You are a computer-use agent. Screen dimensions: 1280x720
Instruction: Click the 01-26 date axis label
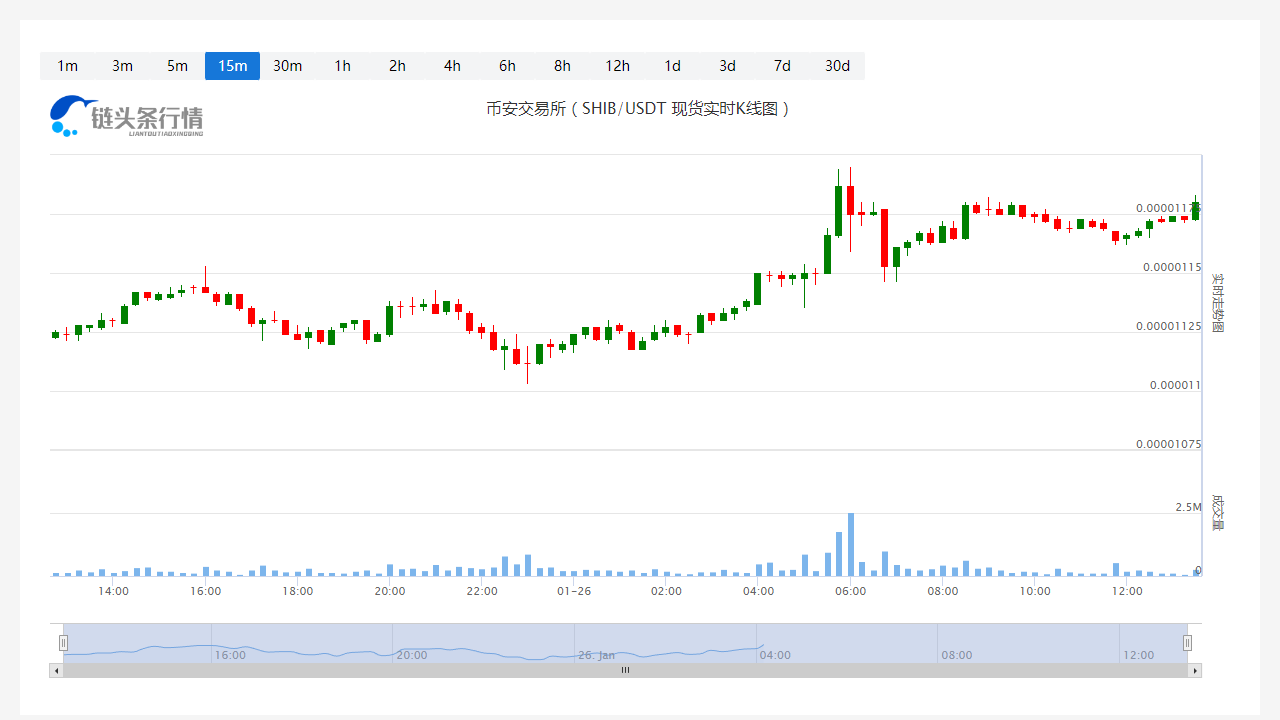coord(574,591)
